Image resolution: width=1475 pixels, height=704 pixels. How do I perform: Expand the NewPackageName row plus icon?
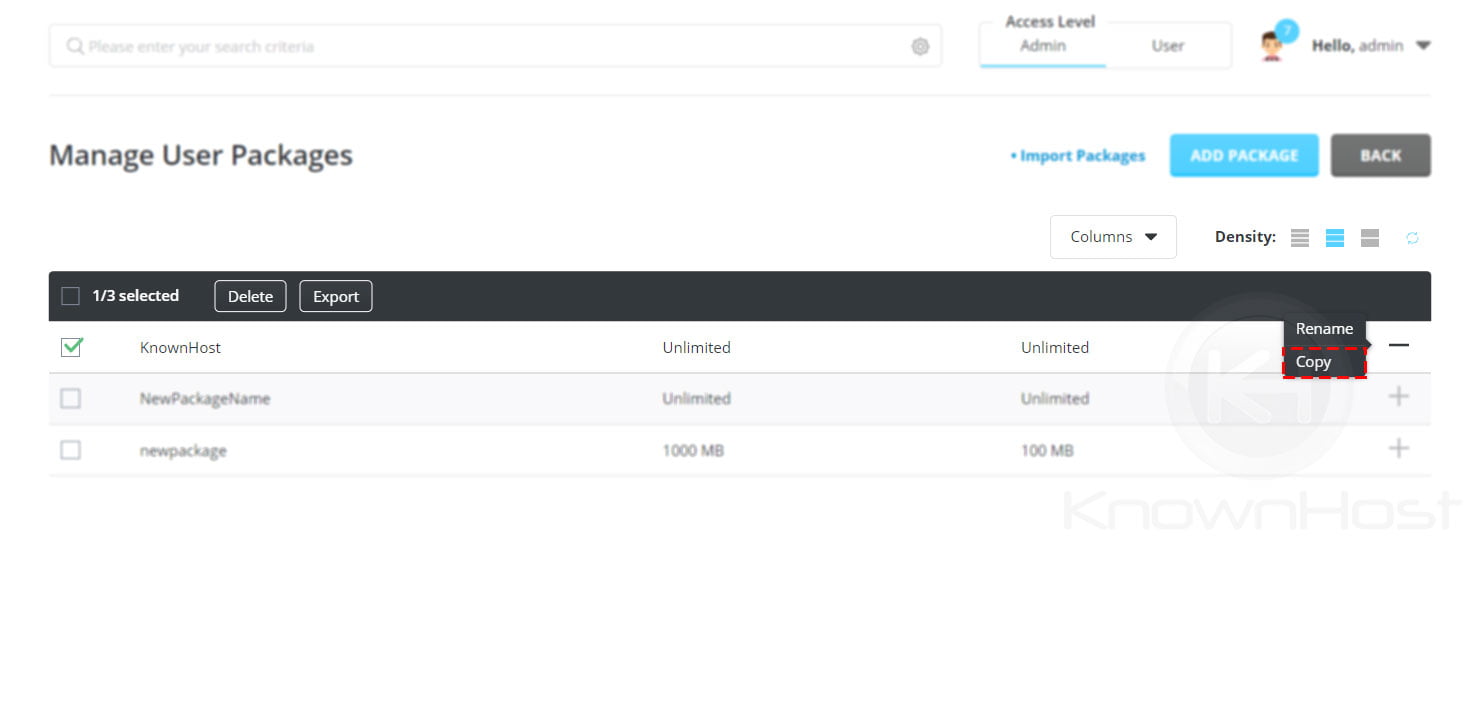[1399, 397]
